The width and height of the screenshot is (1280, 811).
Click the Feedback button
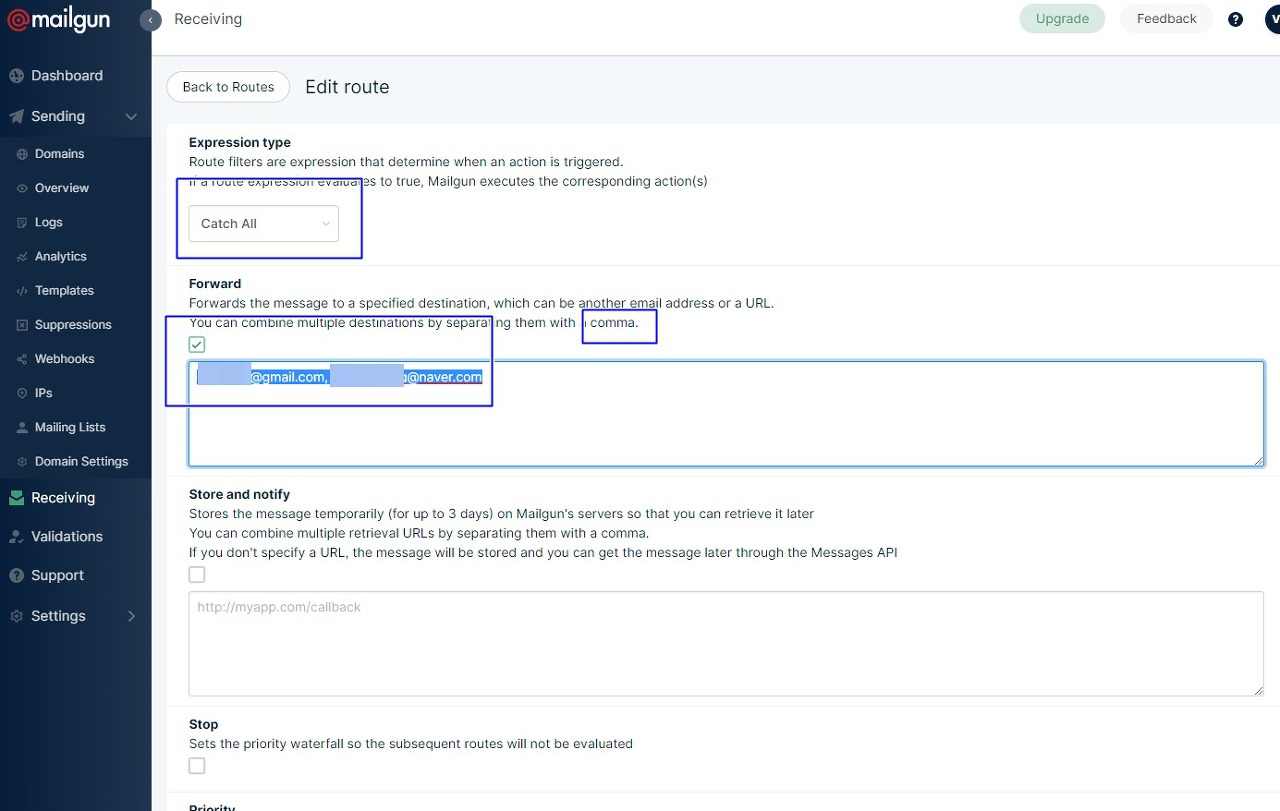point(1166,19)
